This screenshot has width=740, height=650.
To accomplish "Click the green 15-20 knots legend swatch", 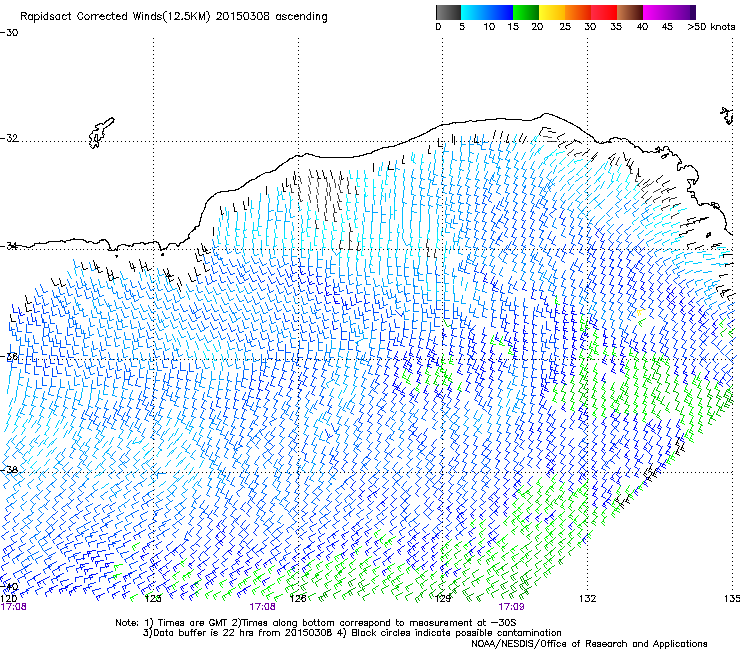I will tap(526, 12).
